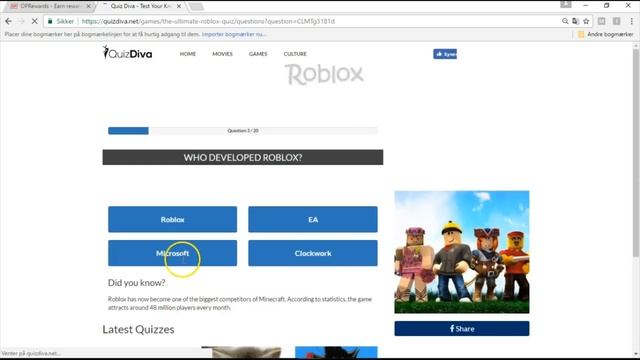Click the Roblox logo header
Image resolution: width=640 pixels, height=360 pixels.
[x=324, y=74]
